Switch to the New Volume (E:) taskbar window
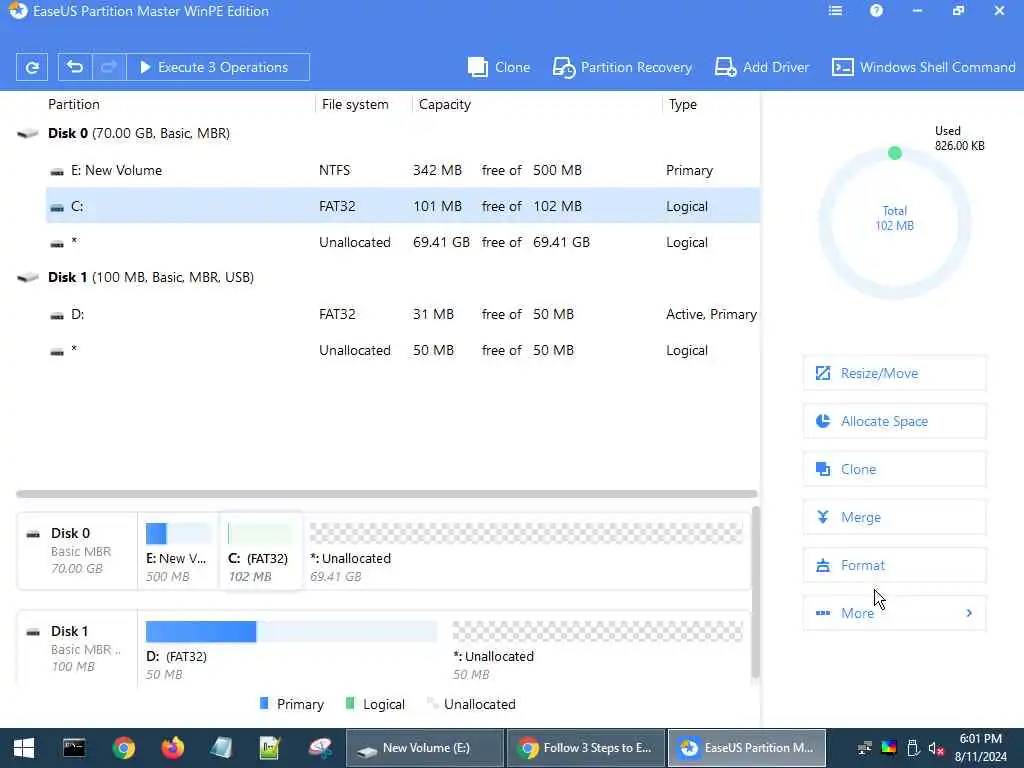 (x=424, y=748)
